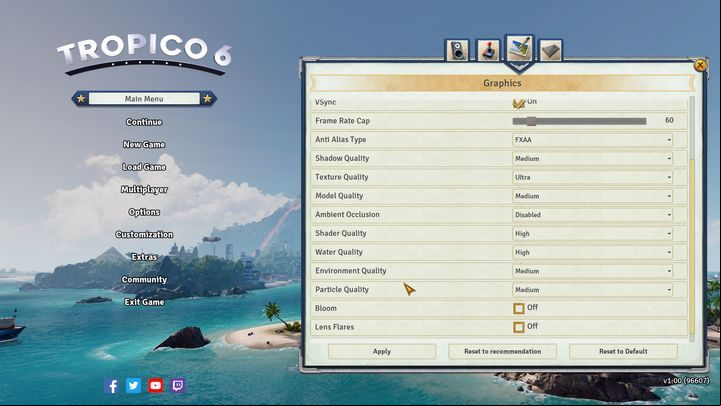This screenshot has width=721, height=406.
Task: Open Tropico Facebook page
Action: click(x=111, y=385)
